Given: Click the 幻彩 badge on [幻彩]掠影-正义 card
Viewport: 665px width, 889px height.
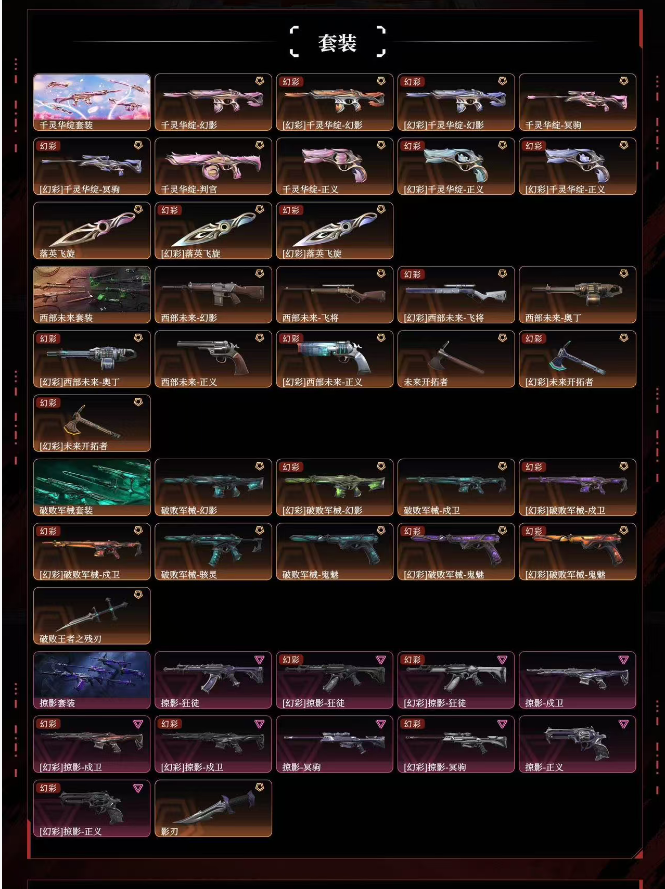Looking at the screenshot, I should 48,788.
